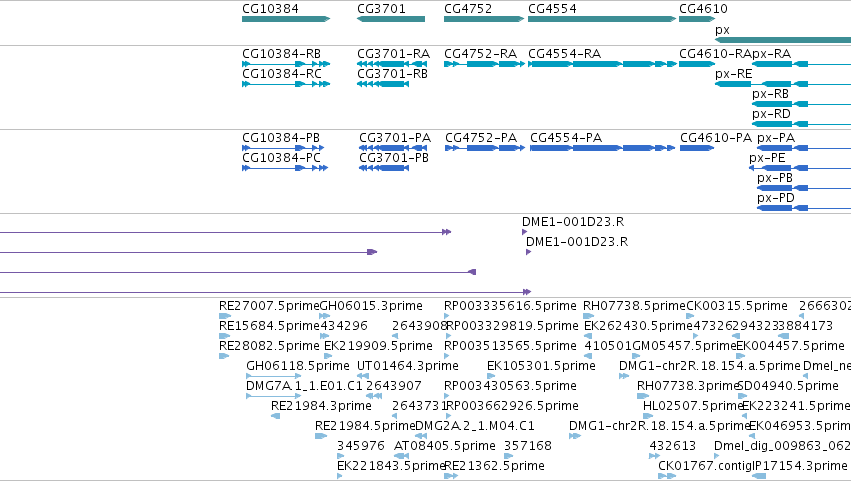Click the CG3701-PA protein label
This screenshot has width=851, height=481.
click(395, 138)
